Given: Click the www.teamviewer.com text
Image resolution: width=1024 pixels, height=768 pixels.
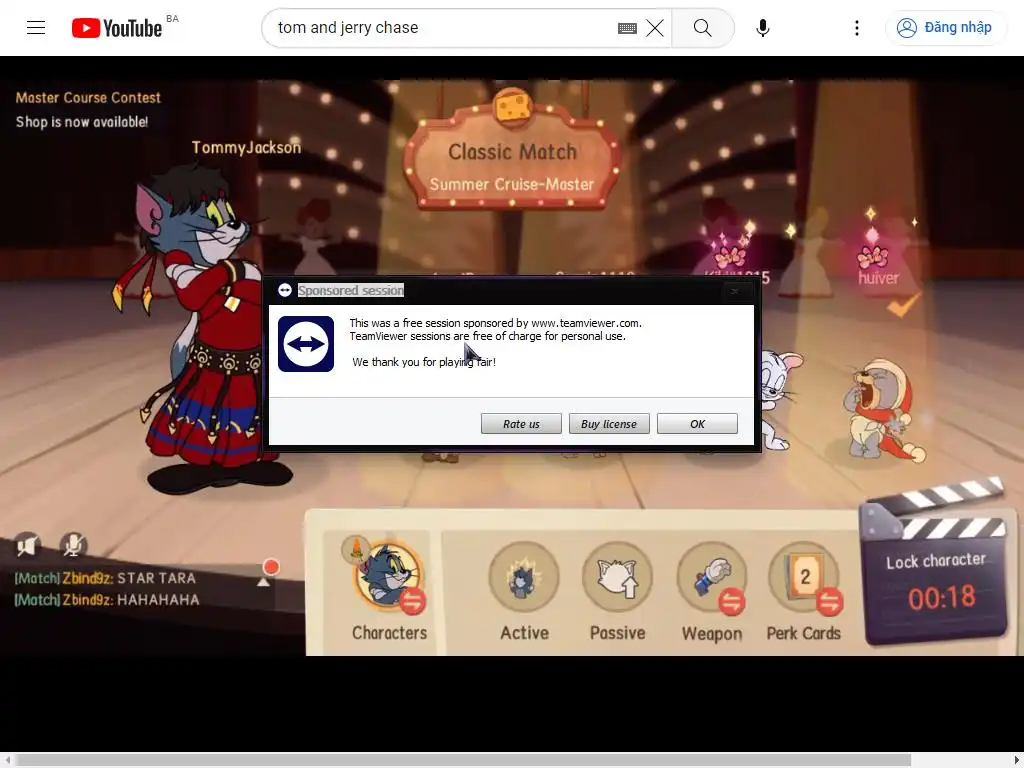Looking at the screenshot, I should [586, 323].
